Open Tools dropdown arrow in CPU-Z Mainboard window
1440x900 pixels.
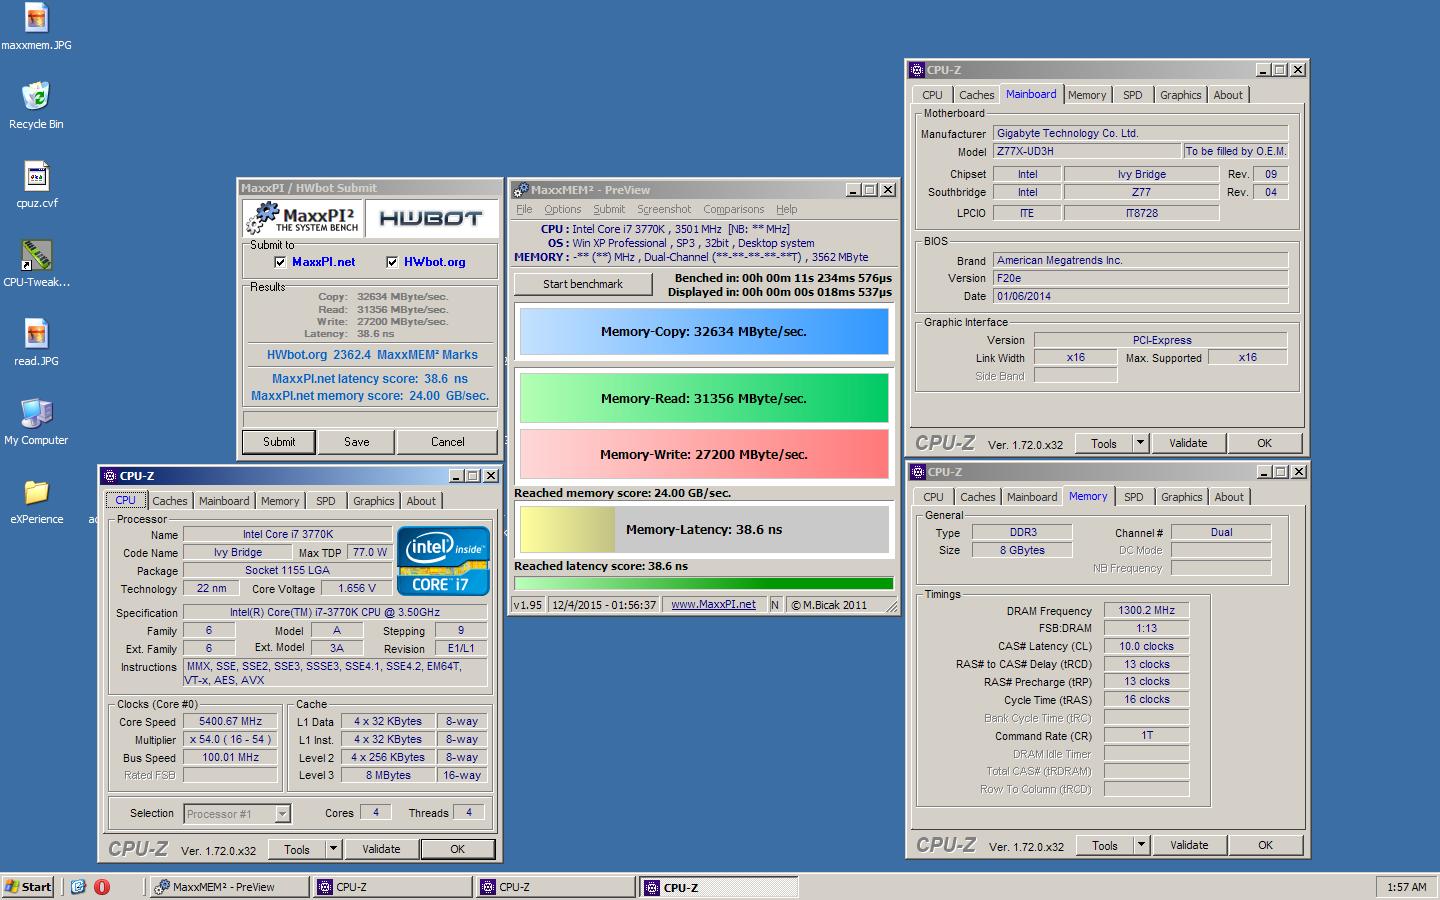[1140, 443]
